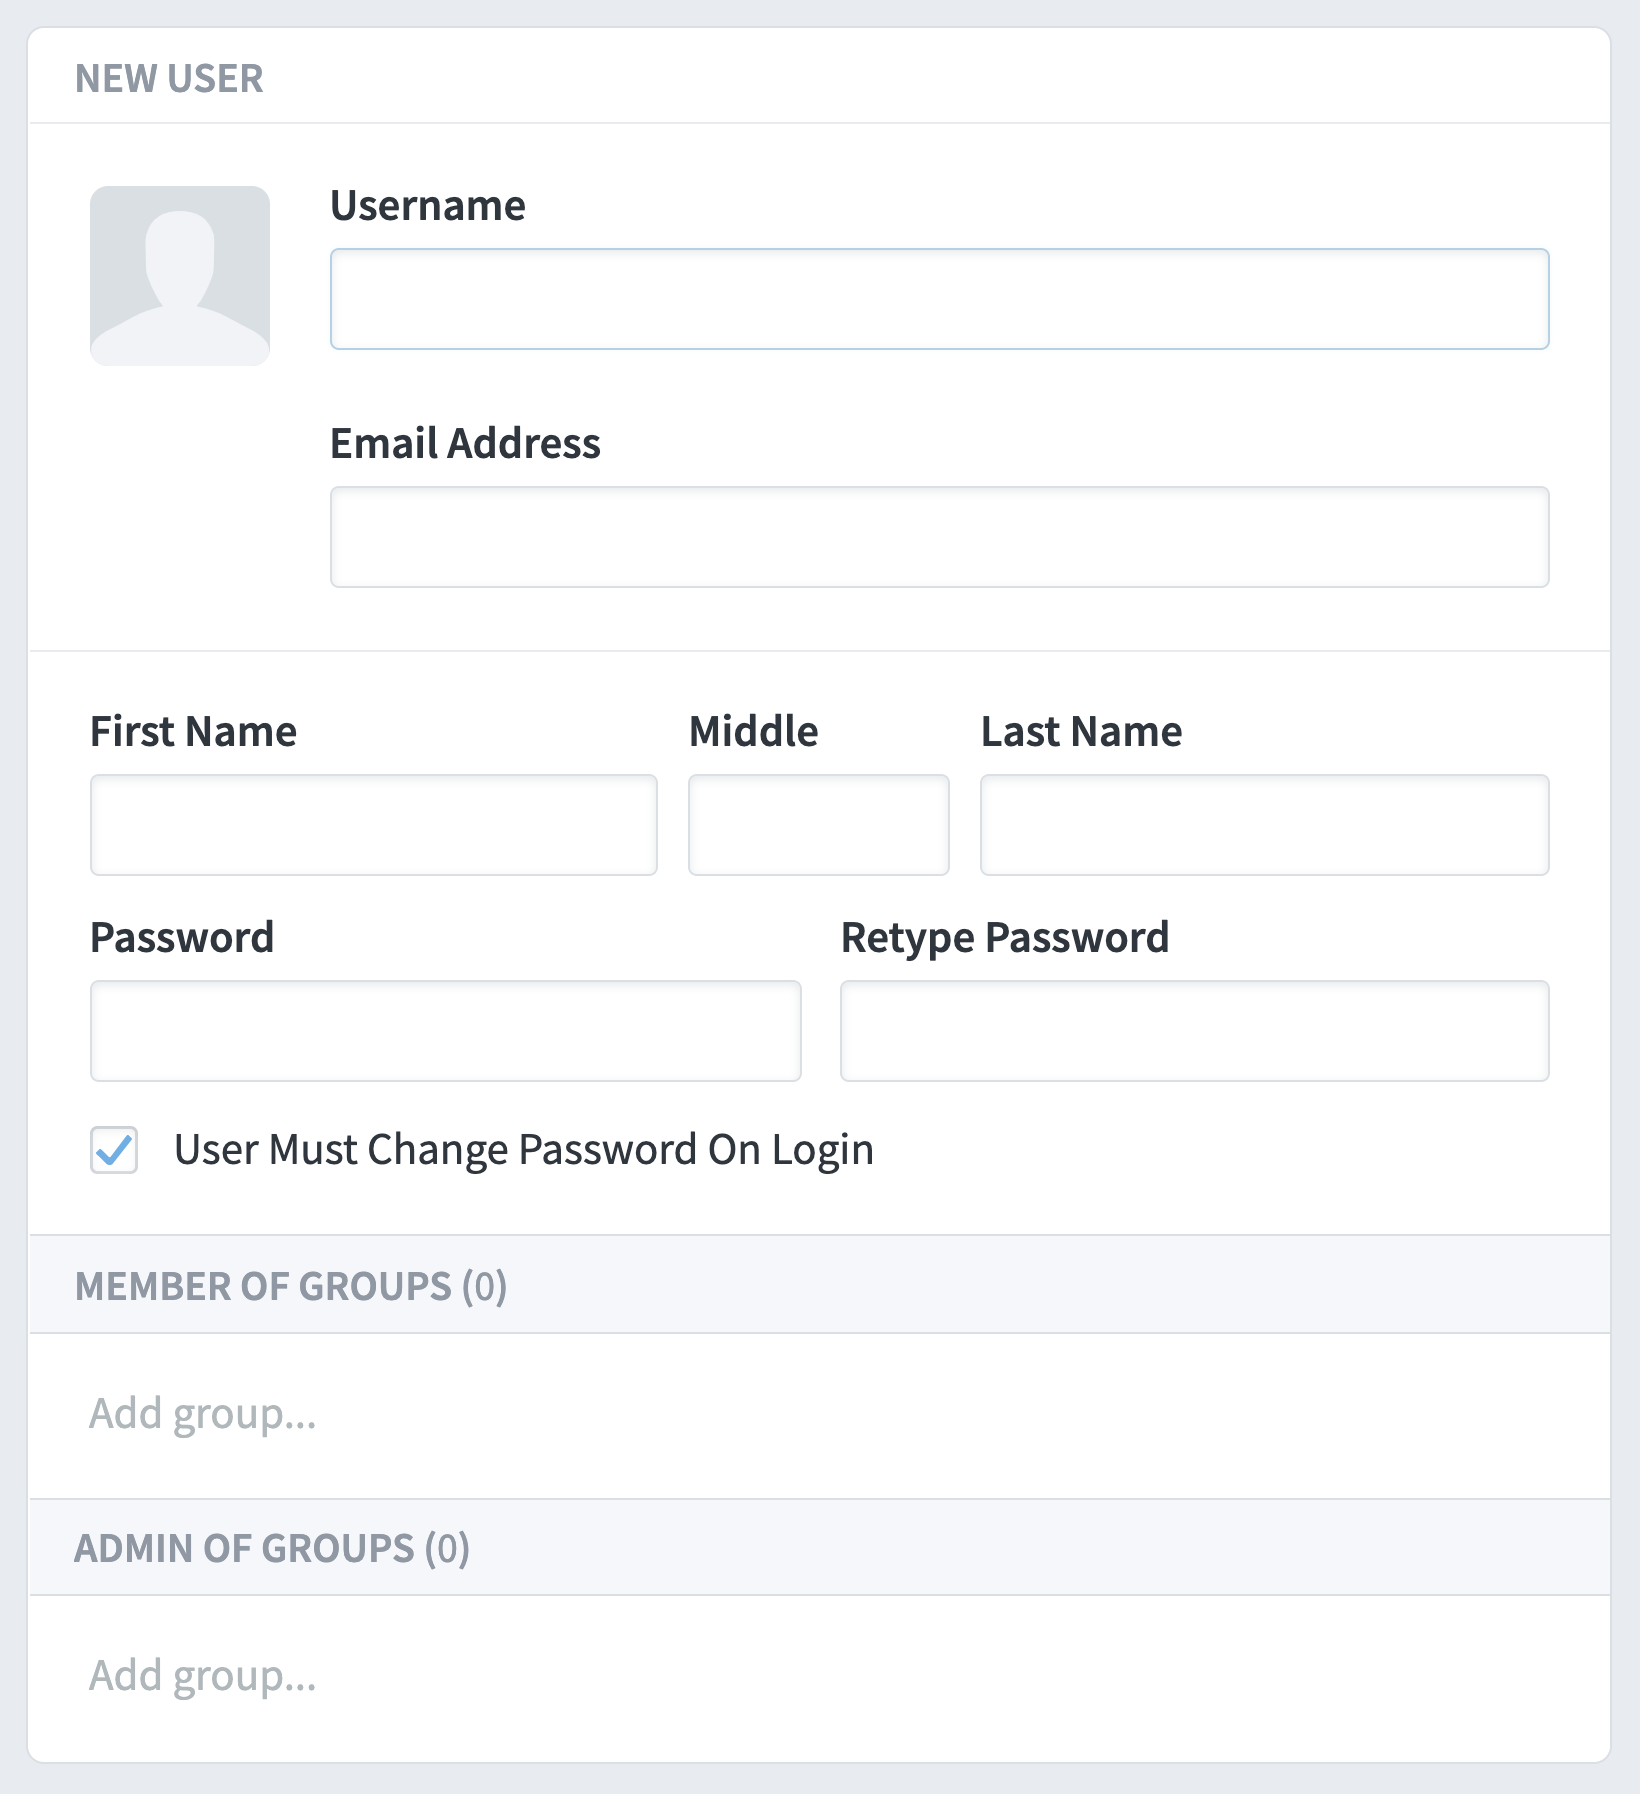Click the user avatar placeholder image

[180, 275]
